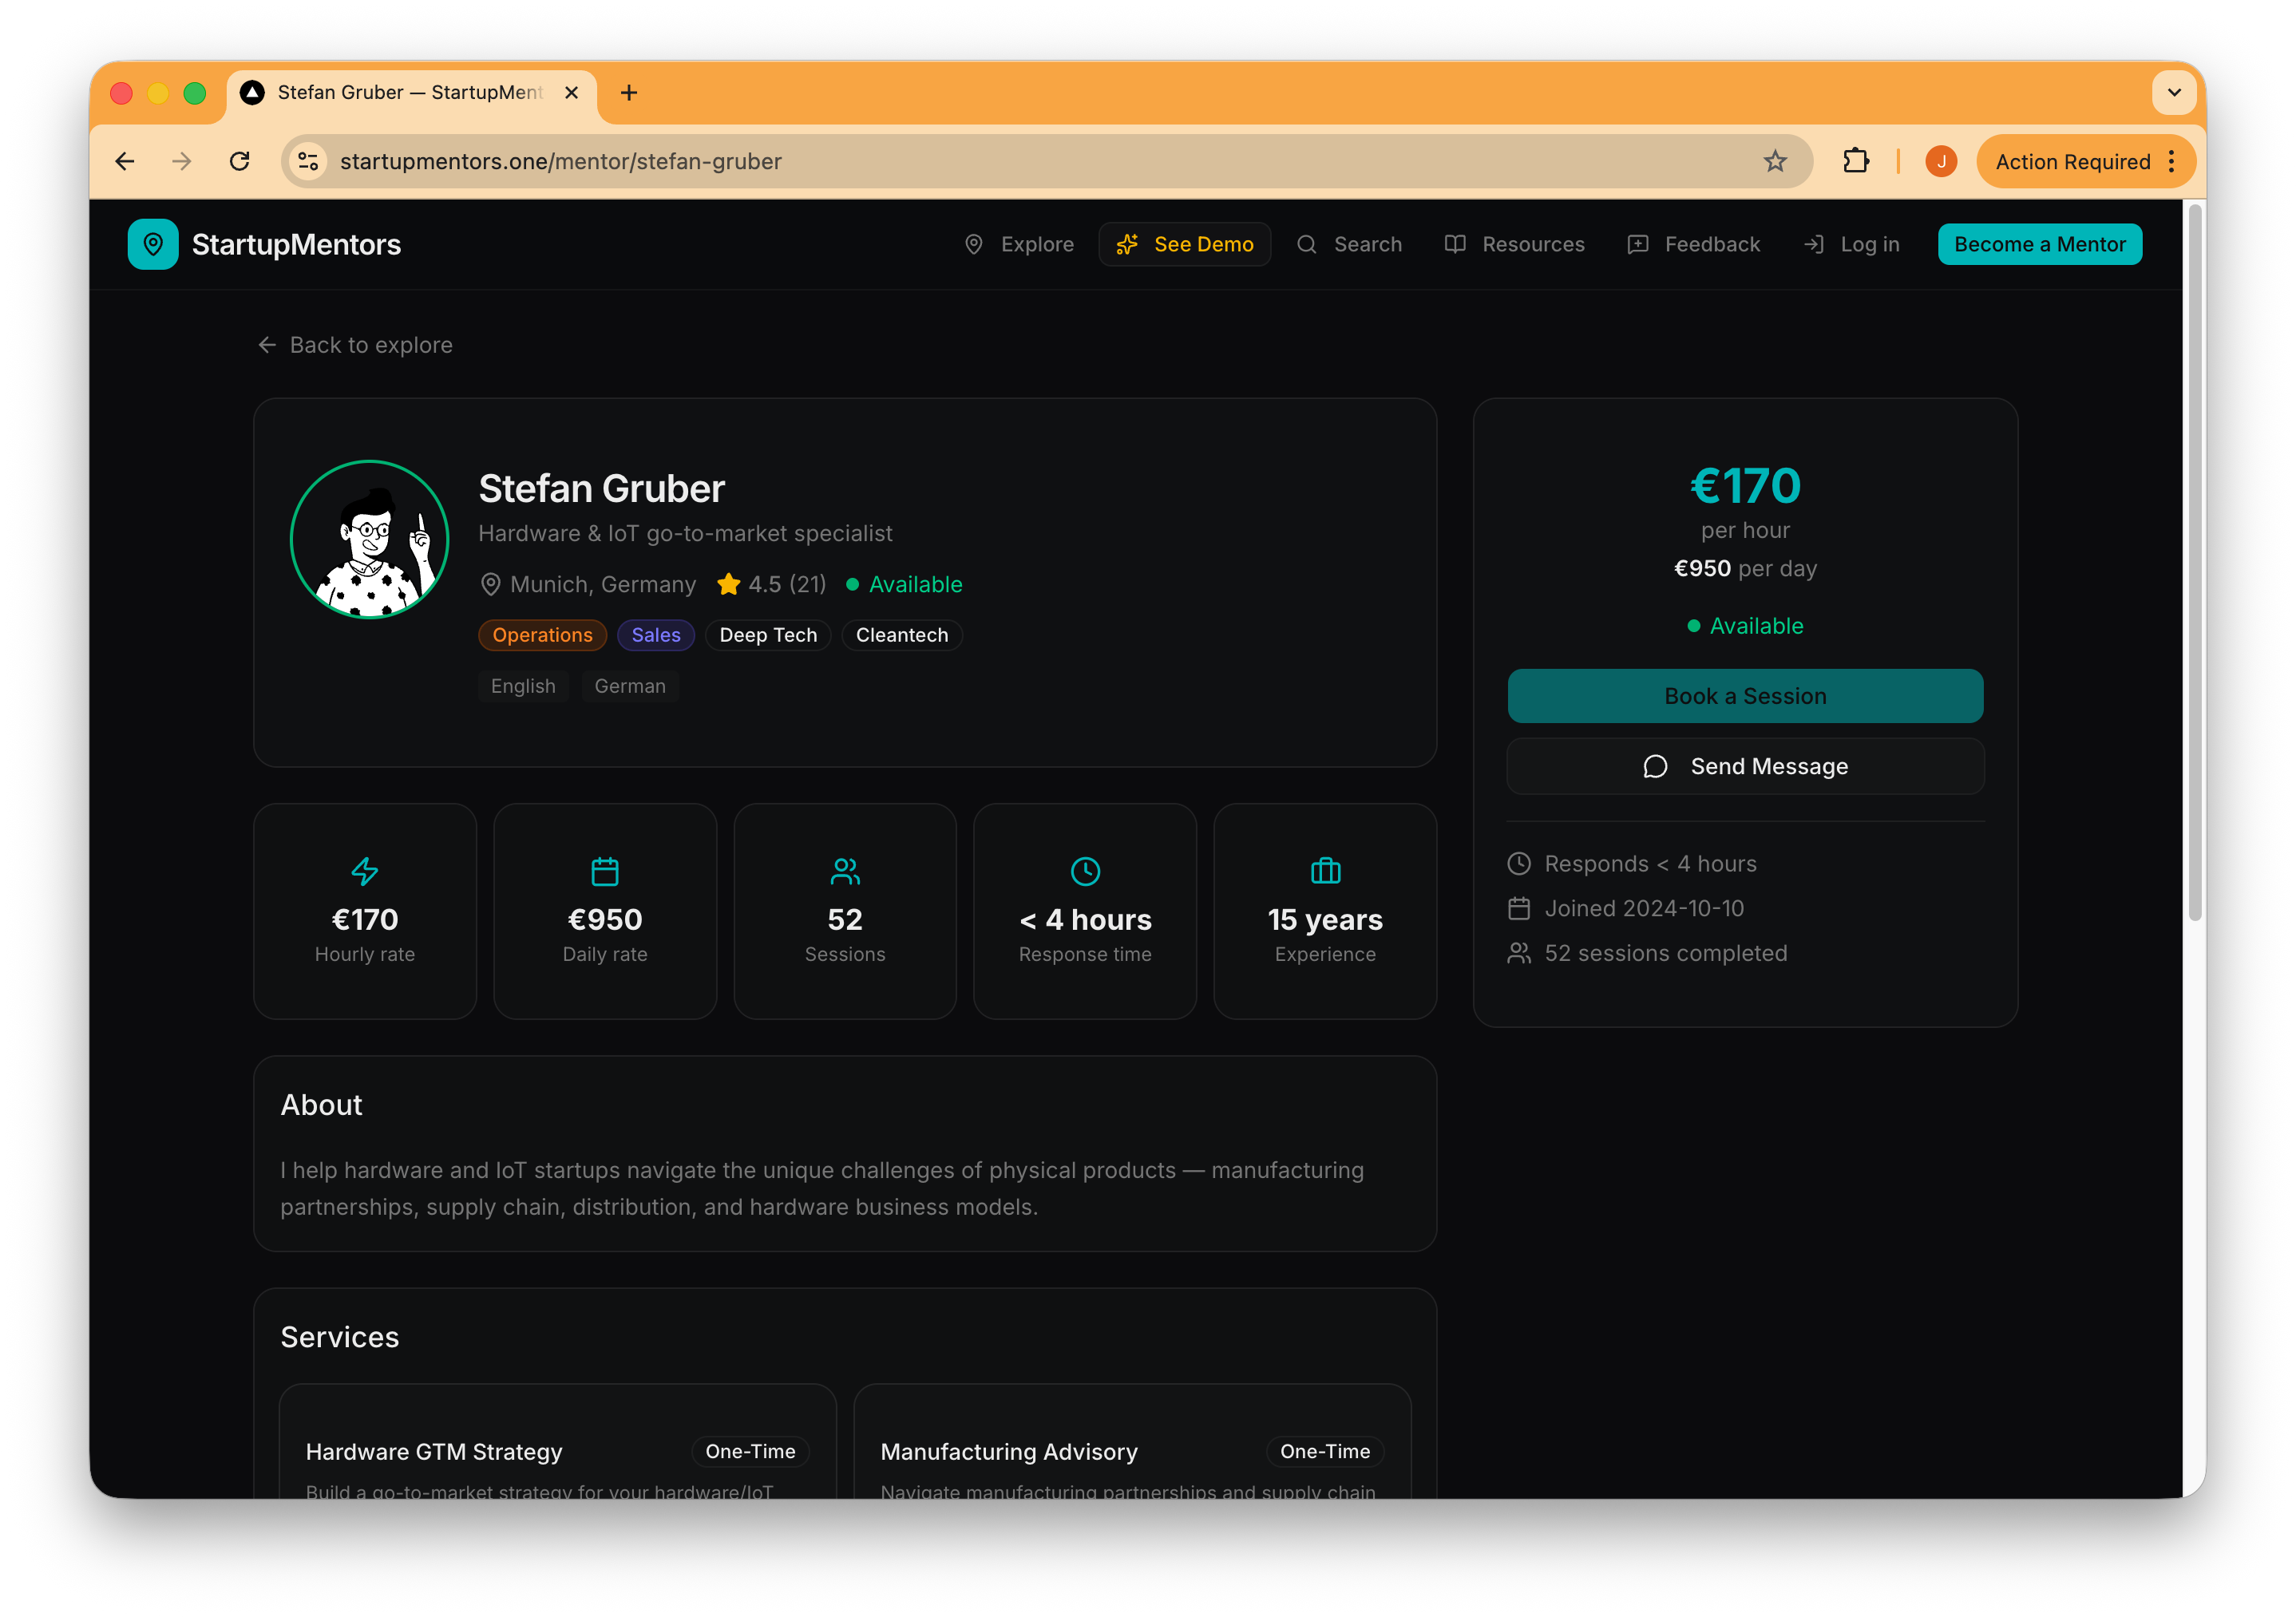Click the Become a Mentor button
Screen dimensions: 2296x1617
(2040, 244)
